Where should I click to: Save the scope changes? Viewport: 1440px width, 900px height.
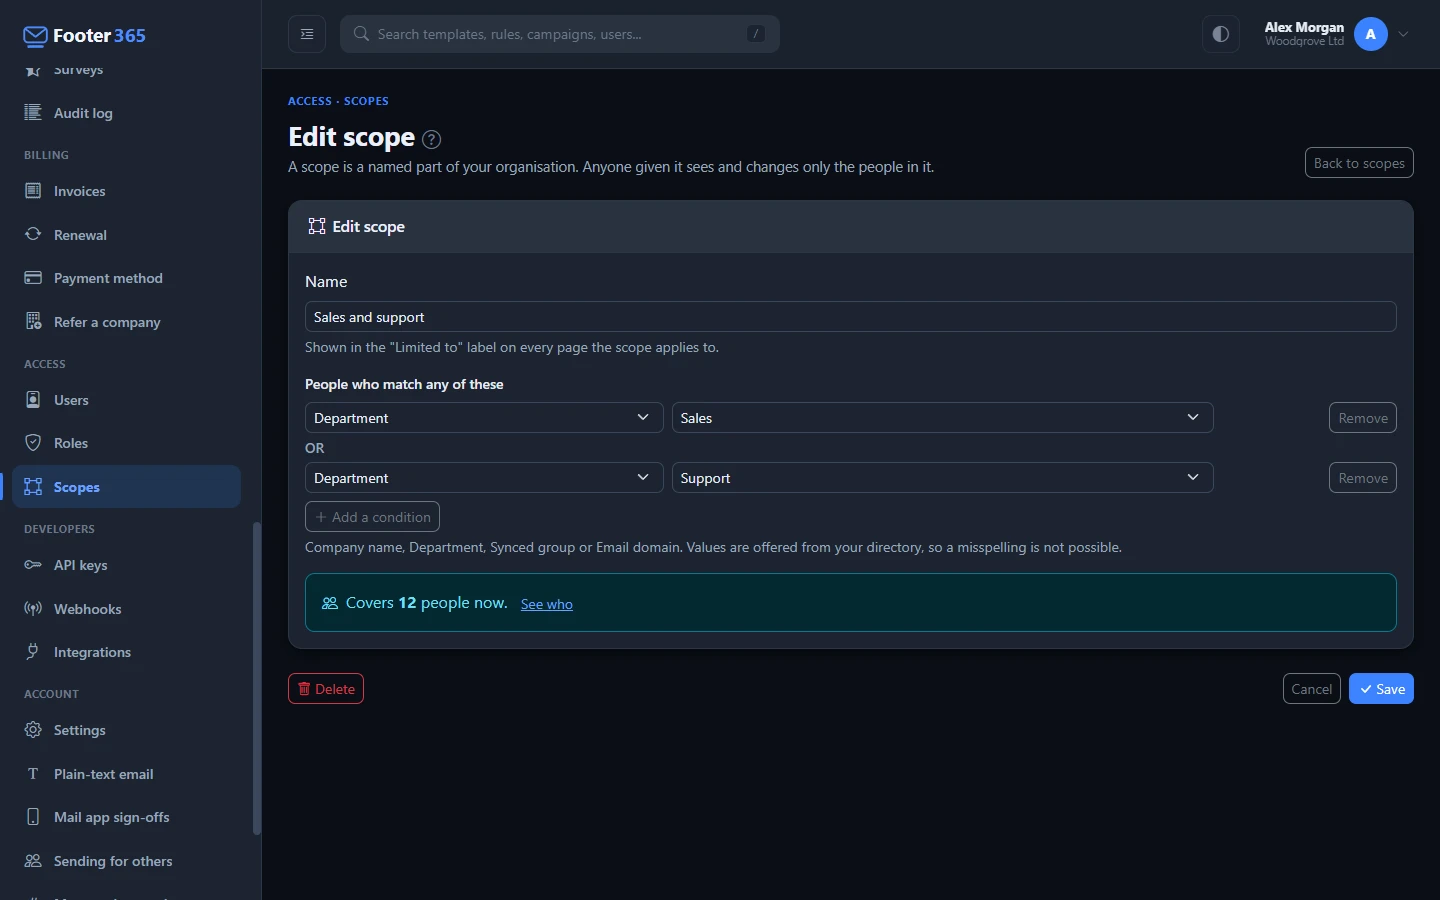coord(1381,689)
